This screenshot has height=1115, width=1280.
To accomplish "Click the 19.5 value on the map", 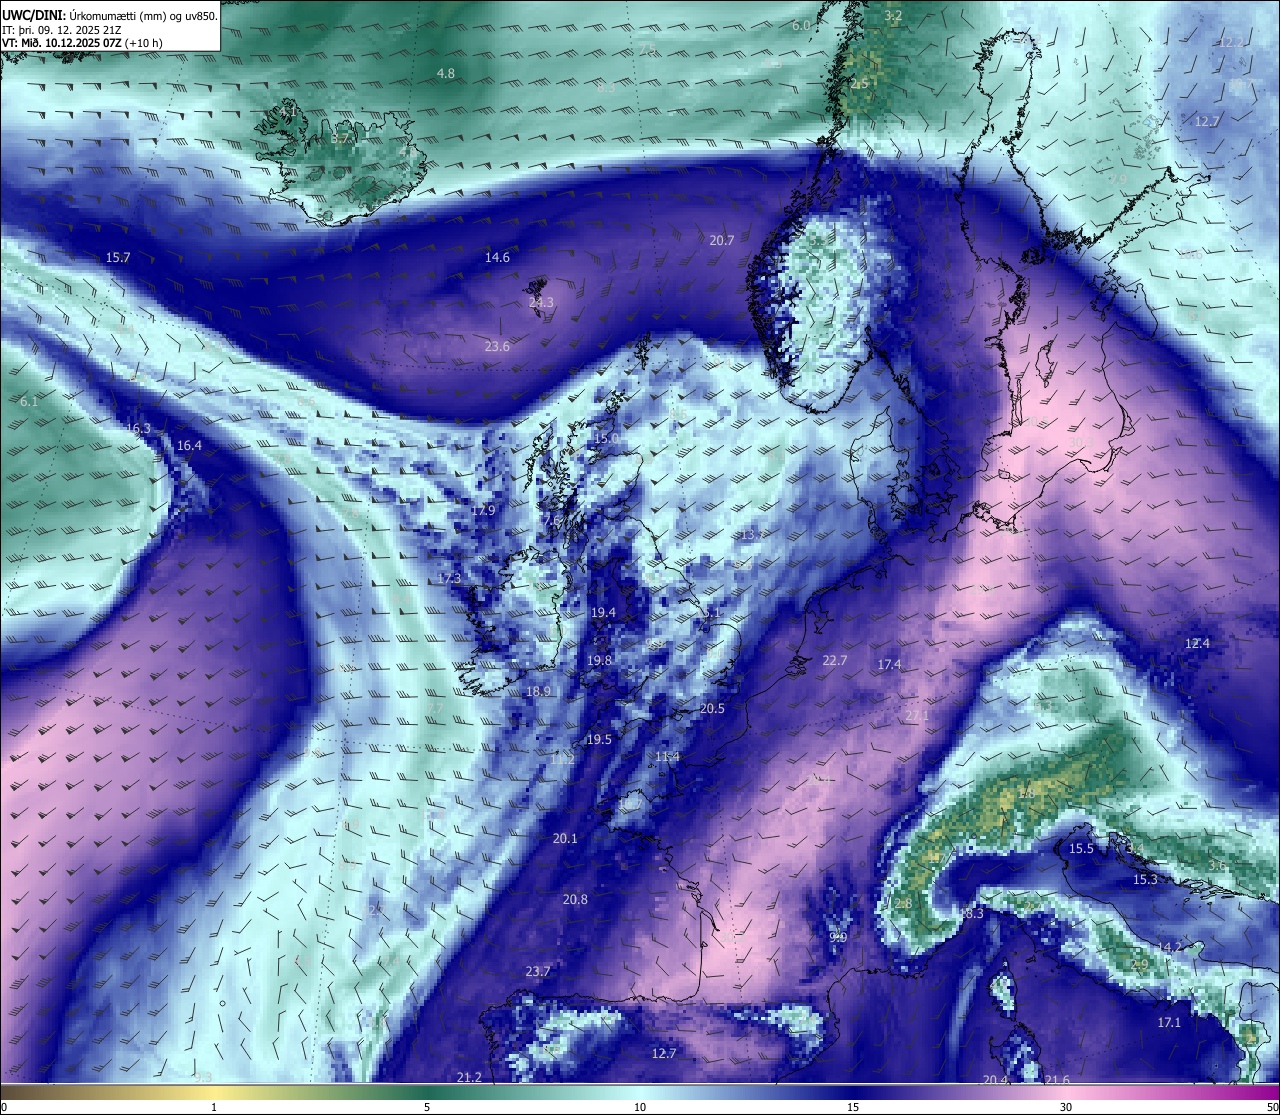I will click(599, 740).
